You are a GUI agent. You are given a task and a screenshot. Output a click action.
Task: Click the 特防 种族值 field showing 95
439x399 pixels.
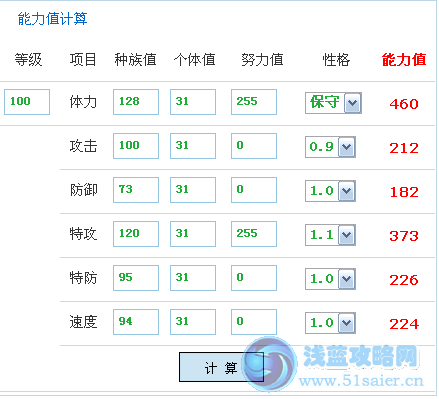136,278
